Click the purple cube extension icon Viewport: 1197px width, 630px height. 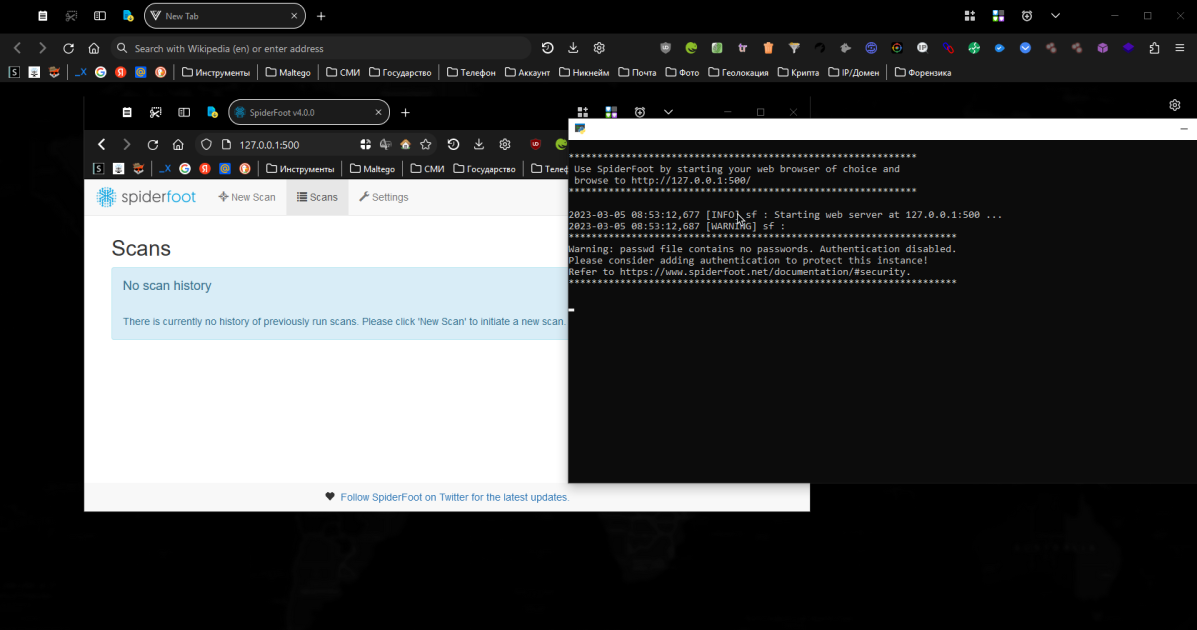click(1102, 48)
